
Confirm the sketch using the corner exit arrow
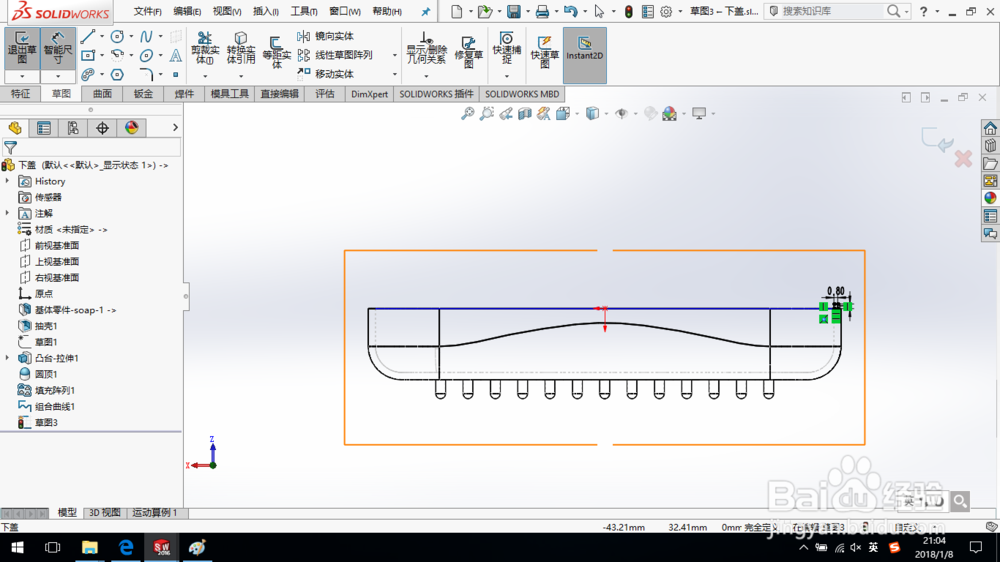click(937, 140)
